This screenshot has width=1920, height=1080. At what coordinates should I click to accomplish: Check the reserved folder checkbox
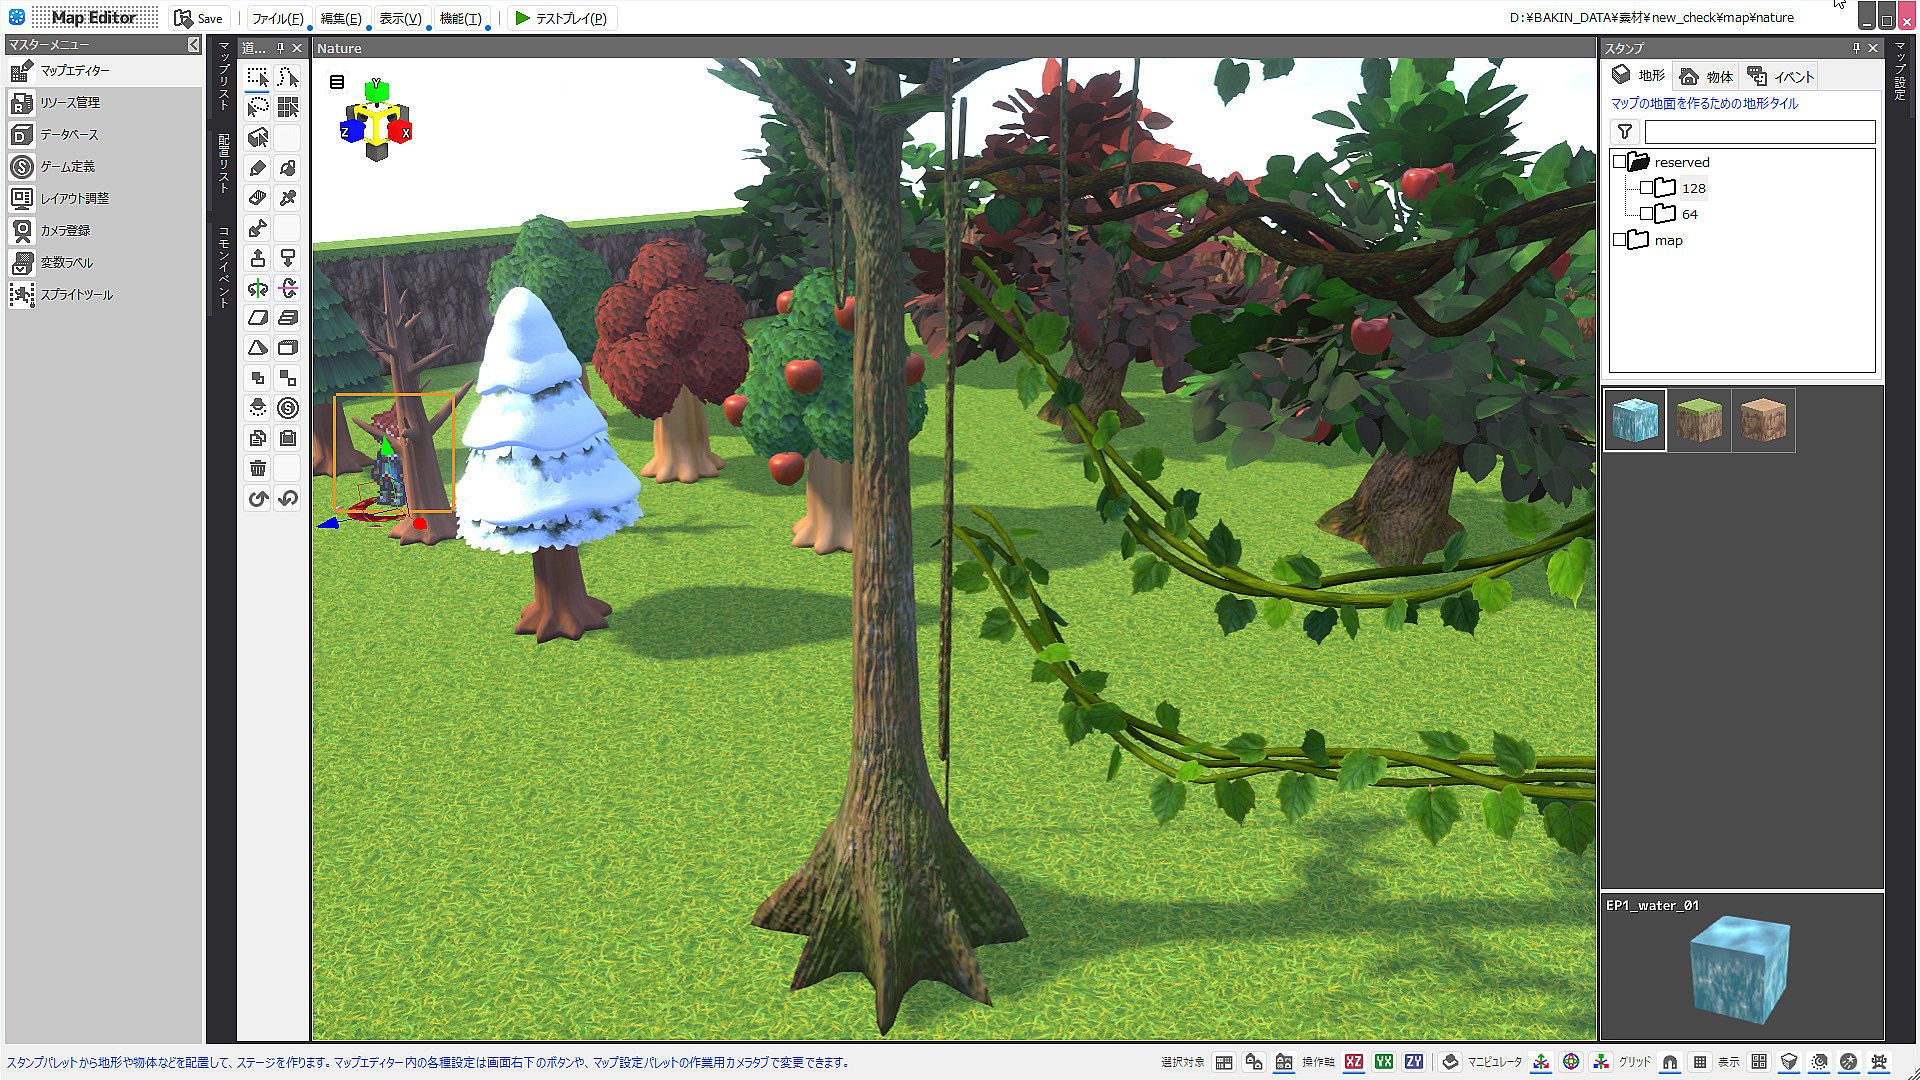coord(1619,162)
